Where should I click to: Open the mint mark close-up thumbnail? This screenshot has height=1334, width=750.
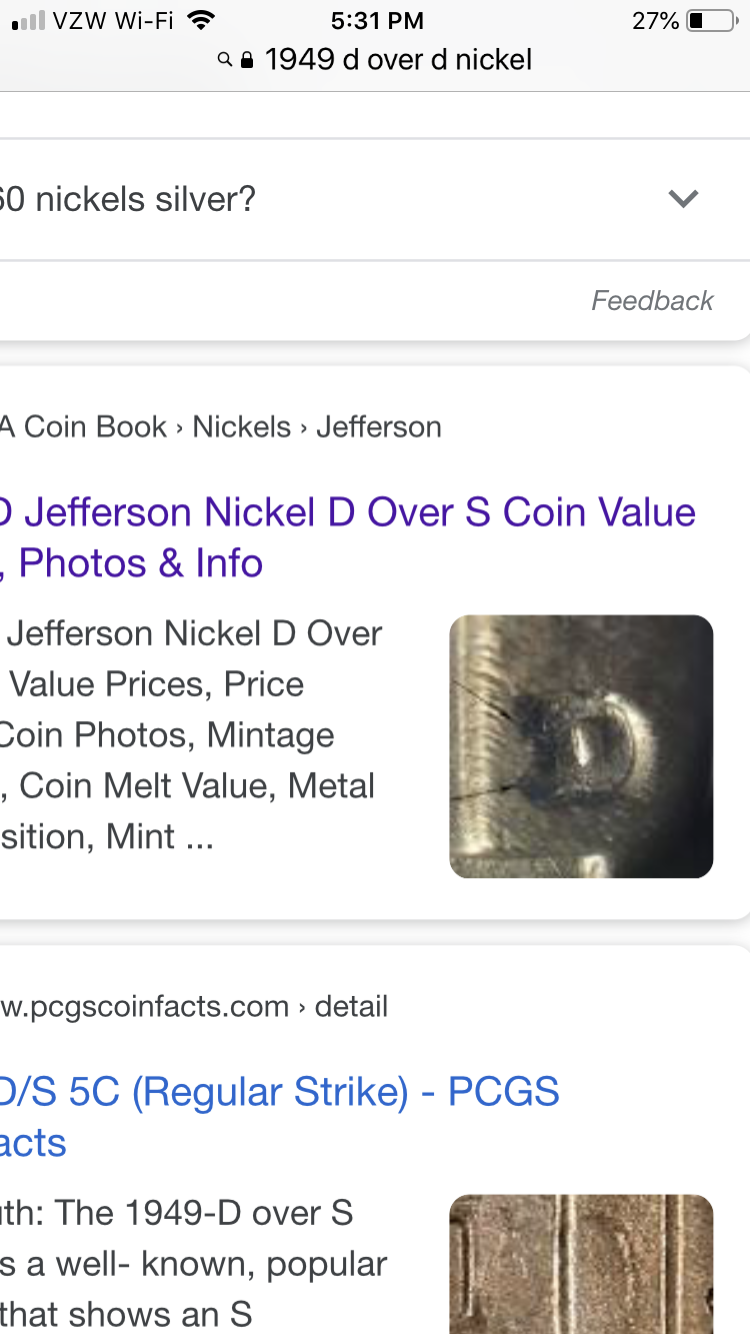click(581, 746)
